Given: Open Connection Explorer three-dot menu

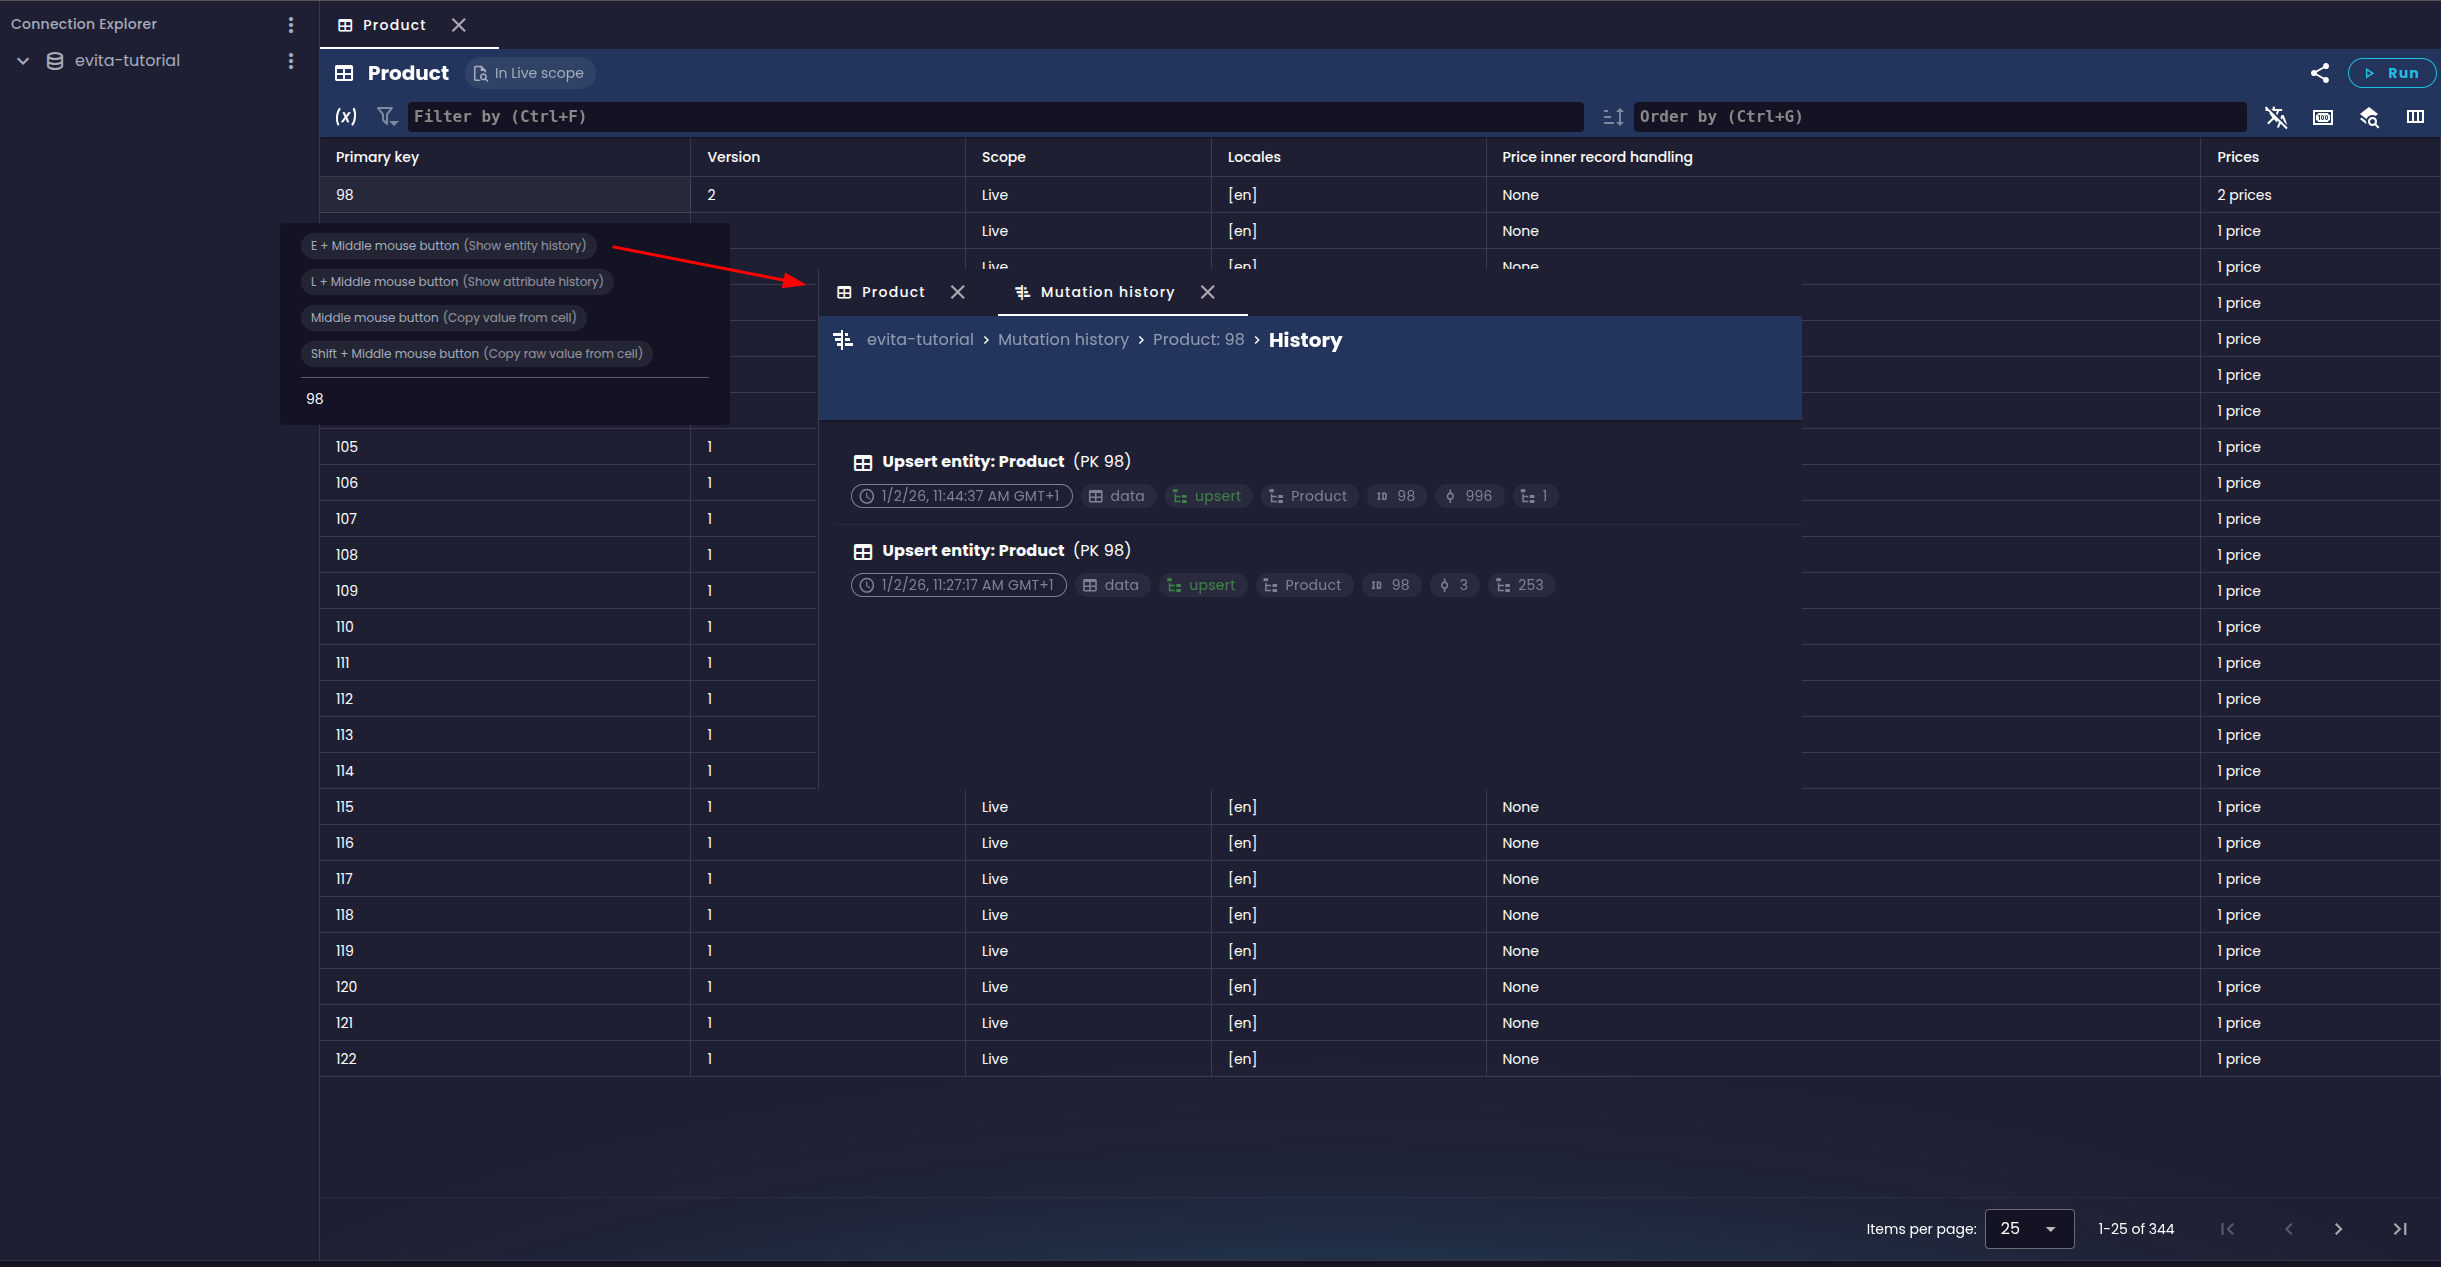Looking at the screenshot, I should click(291, 24).
